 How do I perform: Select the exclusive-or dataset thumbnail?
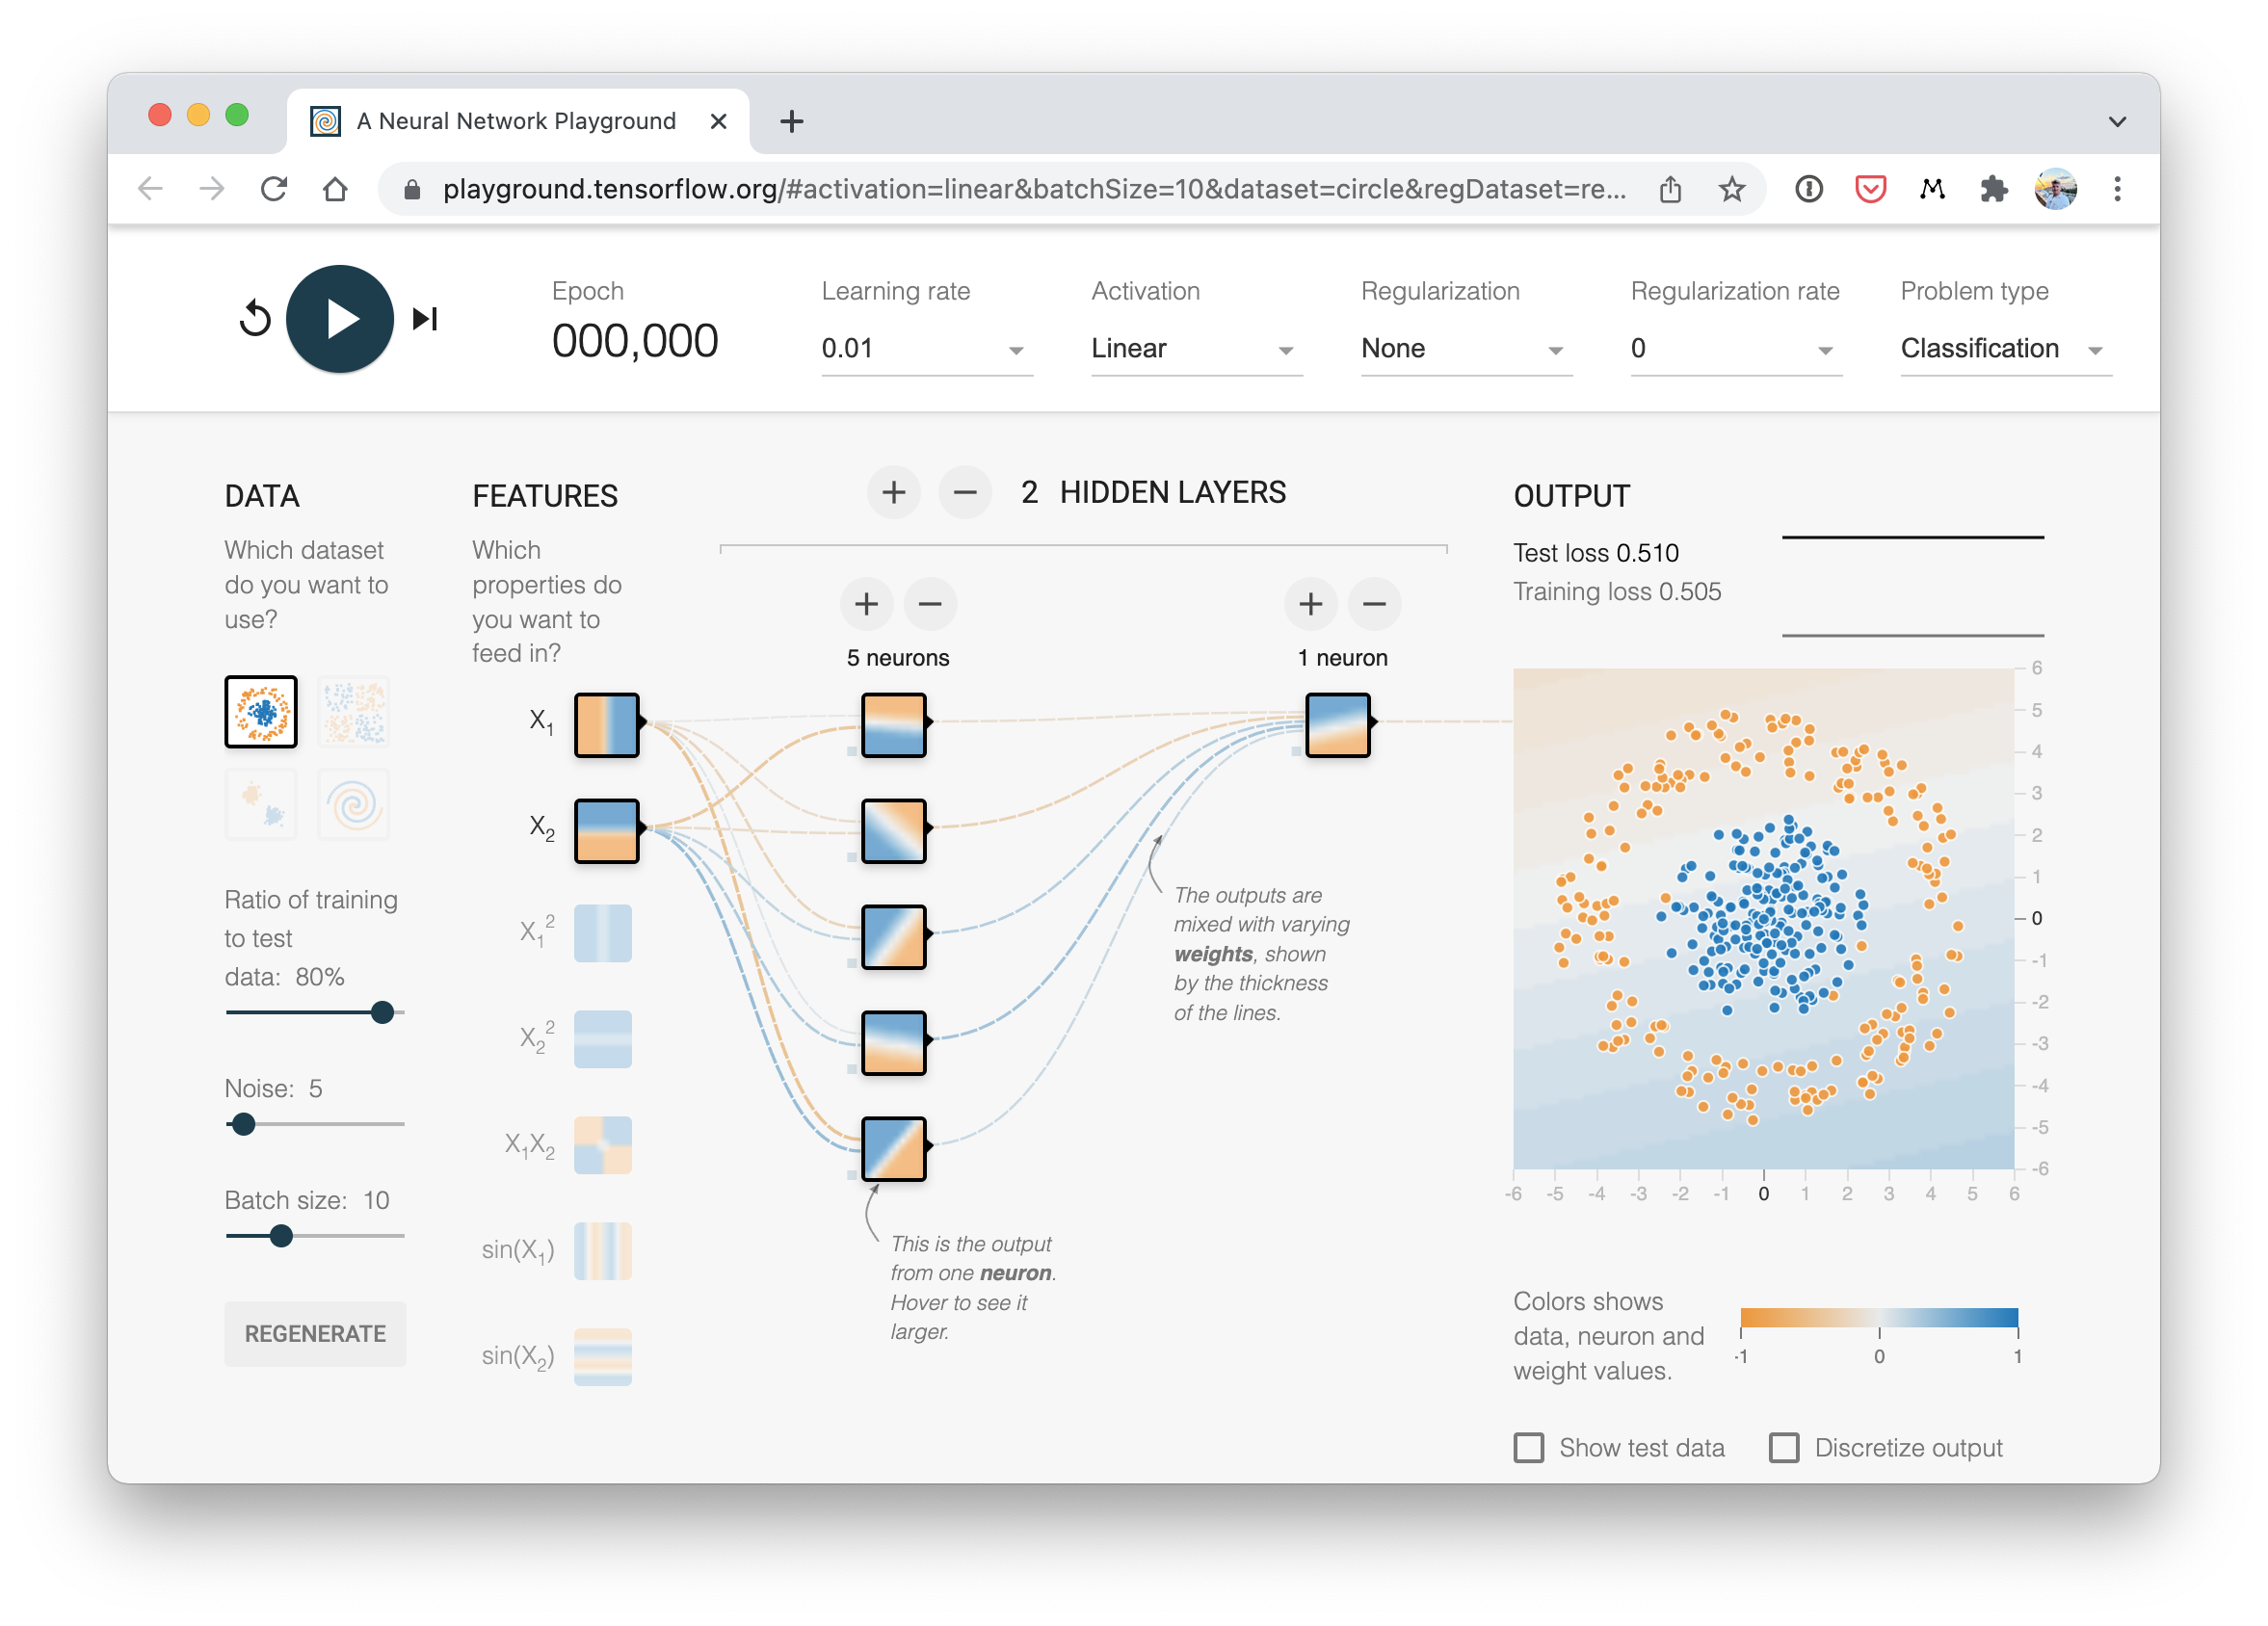(353, 711)
